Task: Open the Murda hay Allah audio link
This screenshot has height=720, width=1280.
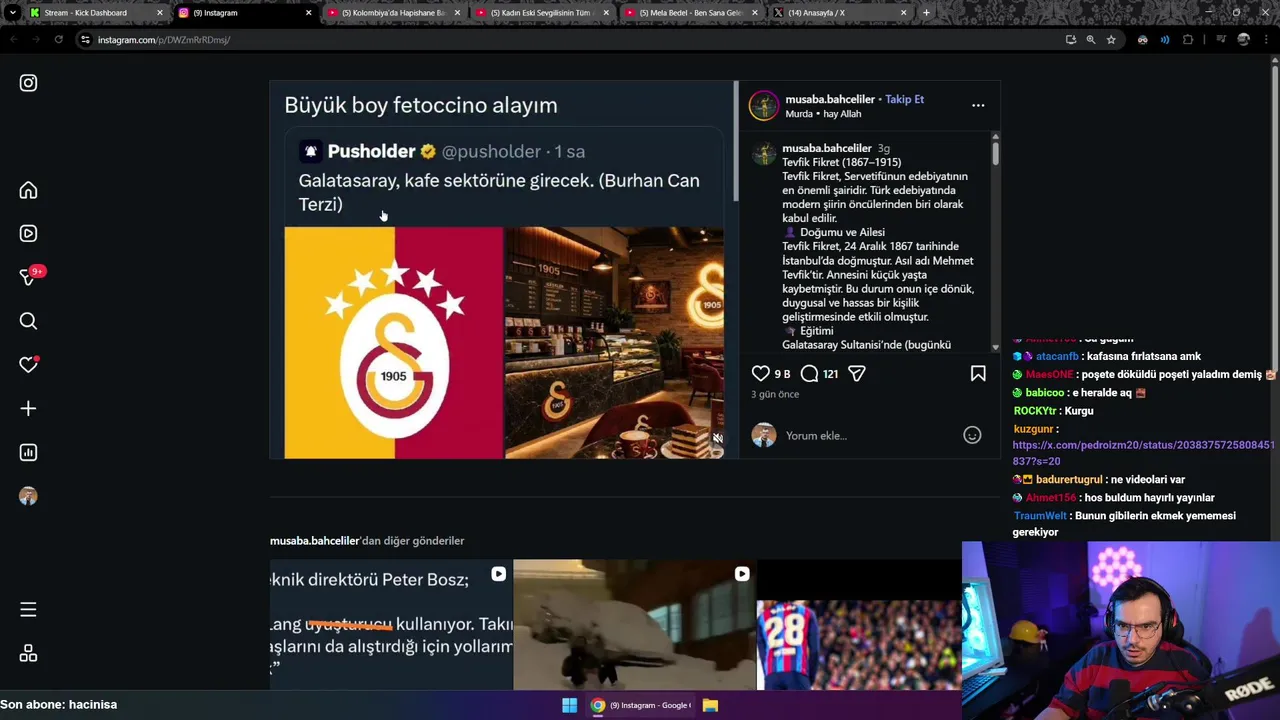Action: tap(823, 114)
